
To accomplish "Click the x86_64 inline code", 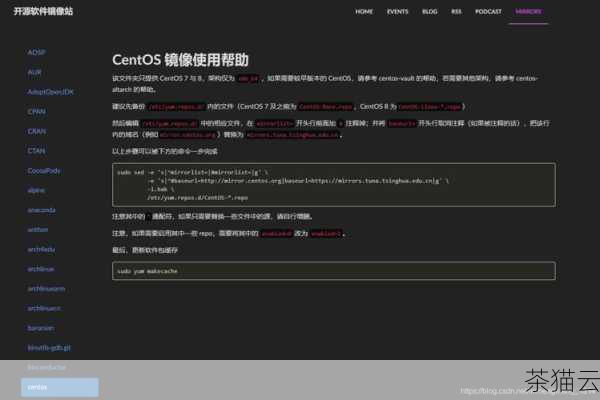I will click(248, 78).
